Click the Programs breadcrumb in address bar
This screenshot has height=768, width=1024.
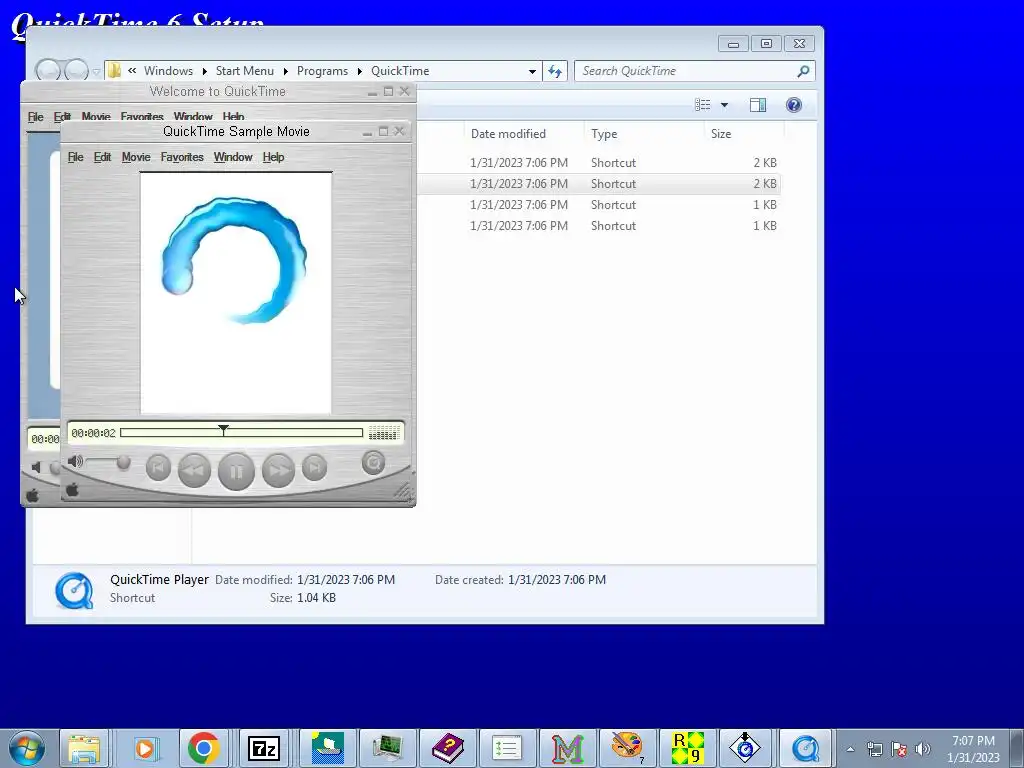tap(323, 71)
